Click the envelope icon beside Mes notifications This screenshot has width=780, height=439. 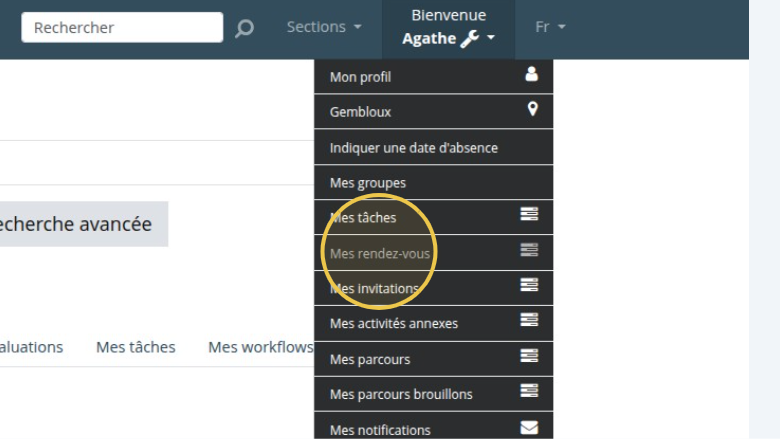[x=529, y=428]
